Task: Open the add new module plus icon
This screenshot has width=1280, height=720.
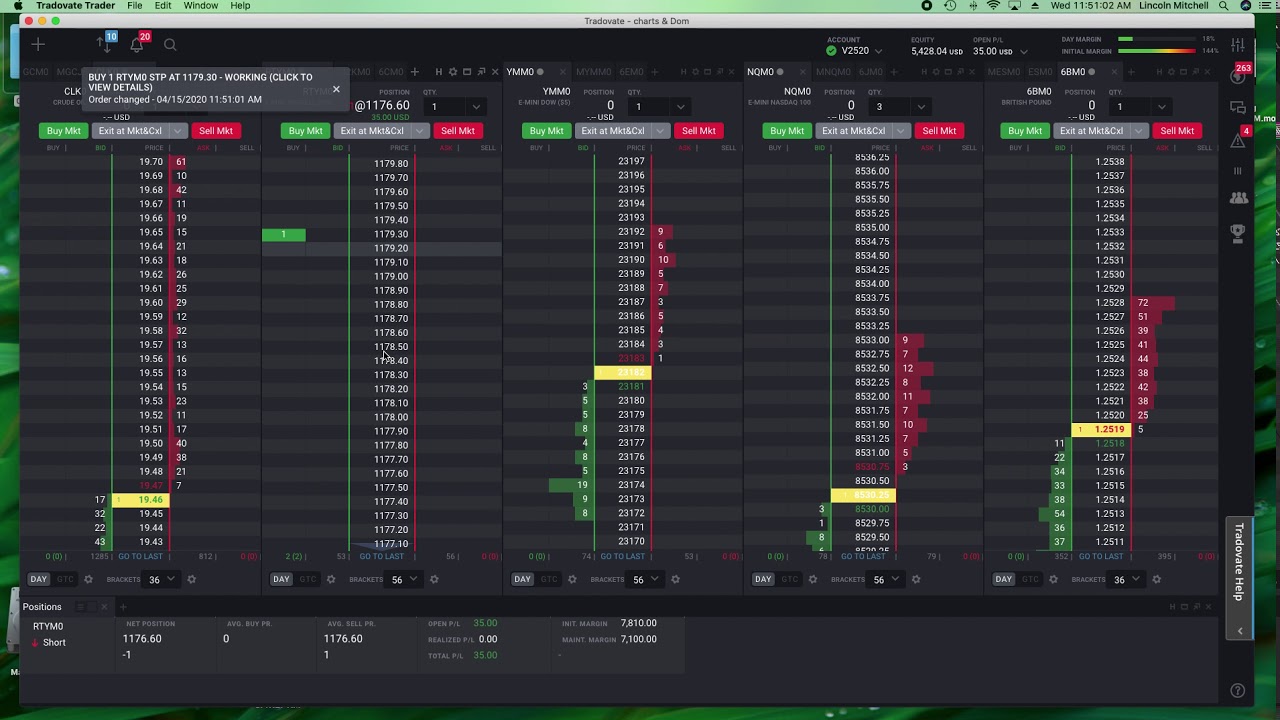Action: (x=38, y=44)
